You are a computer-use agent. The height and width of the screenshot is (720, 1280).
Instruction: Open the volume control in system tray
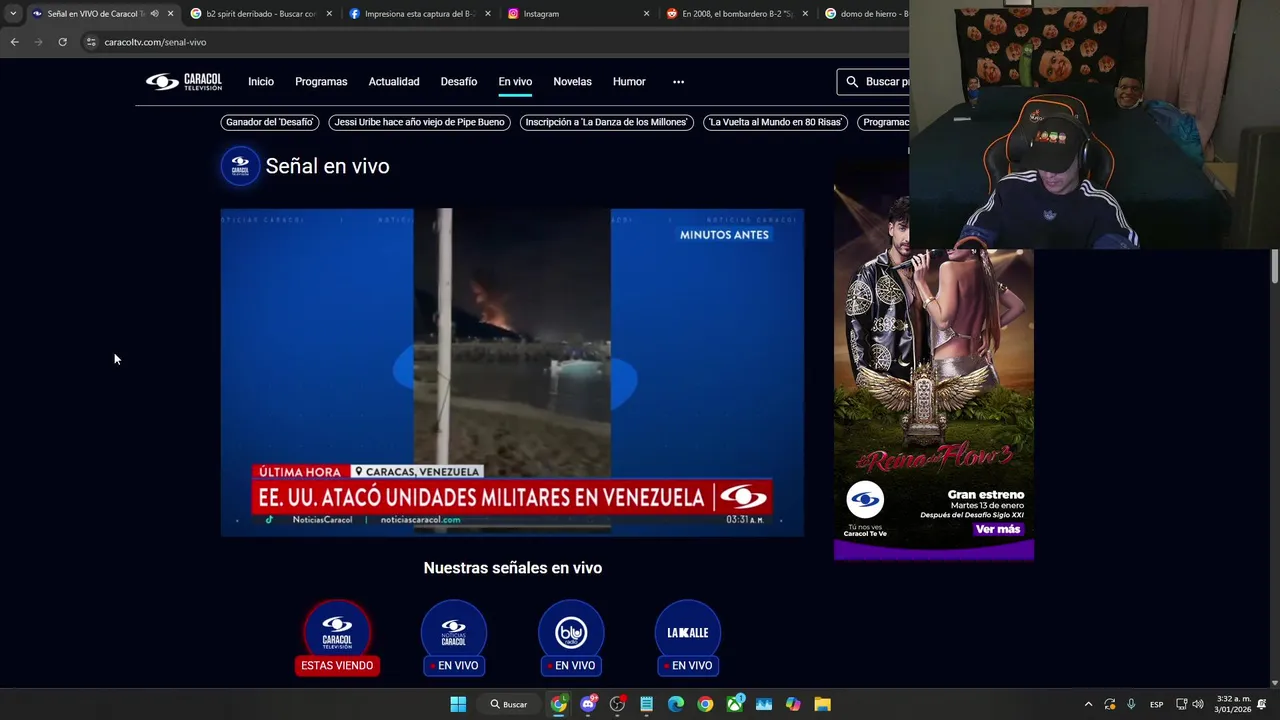point(1198,704)
